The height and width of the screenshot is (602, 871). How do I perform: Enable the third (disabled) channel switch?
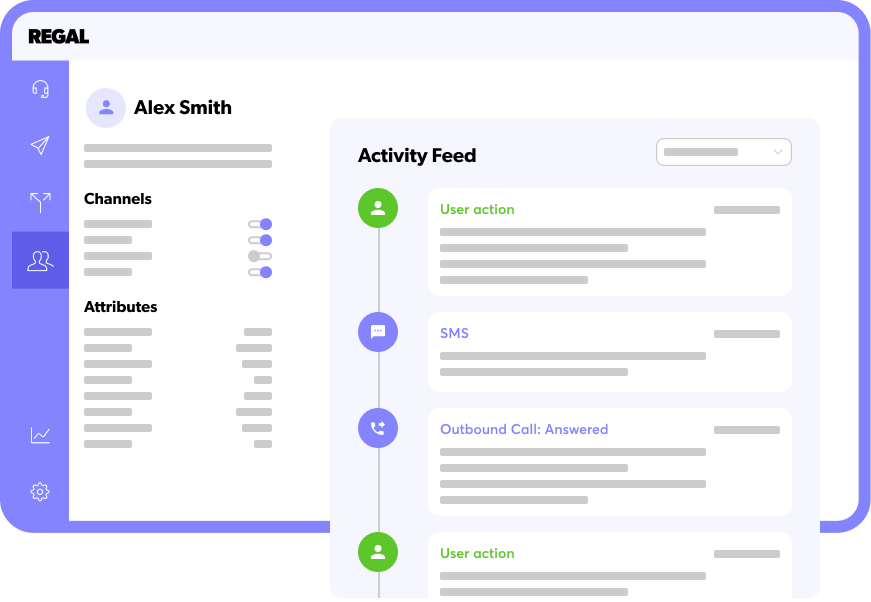[x=260, y=256]
